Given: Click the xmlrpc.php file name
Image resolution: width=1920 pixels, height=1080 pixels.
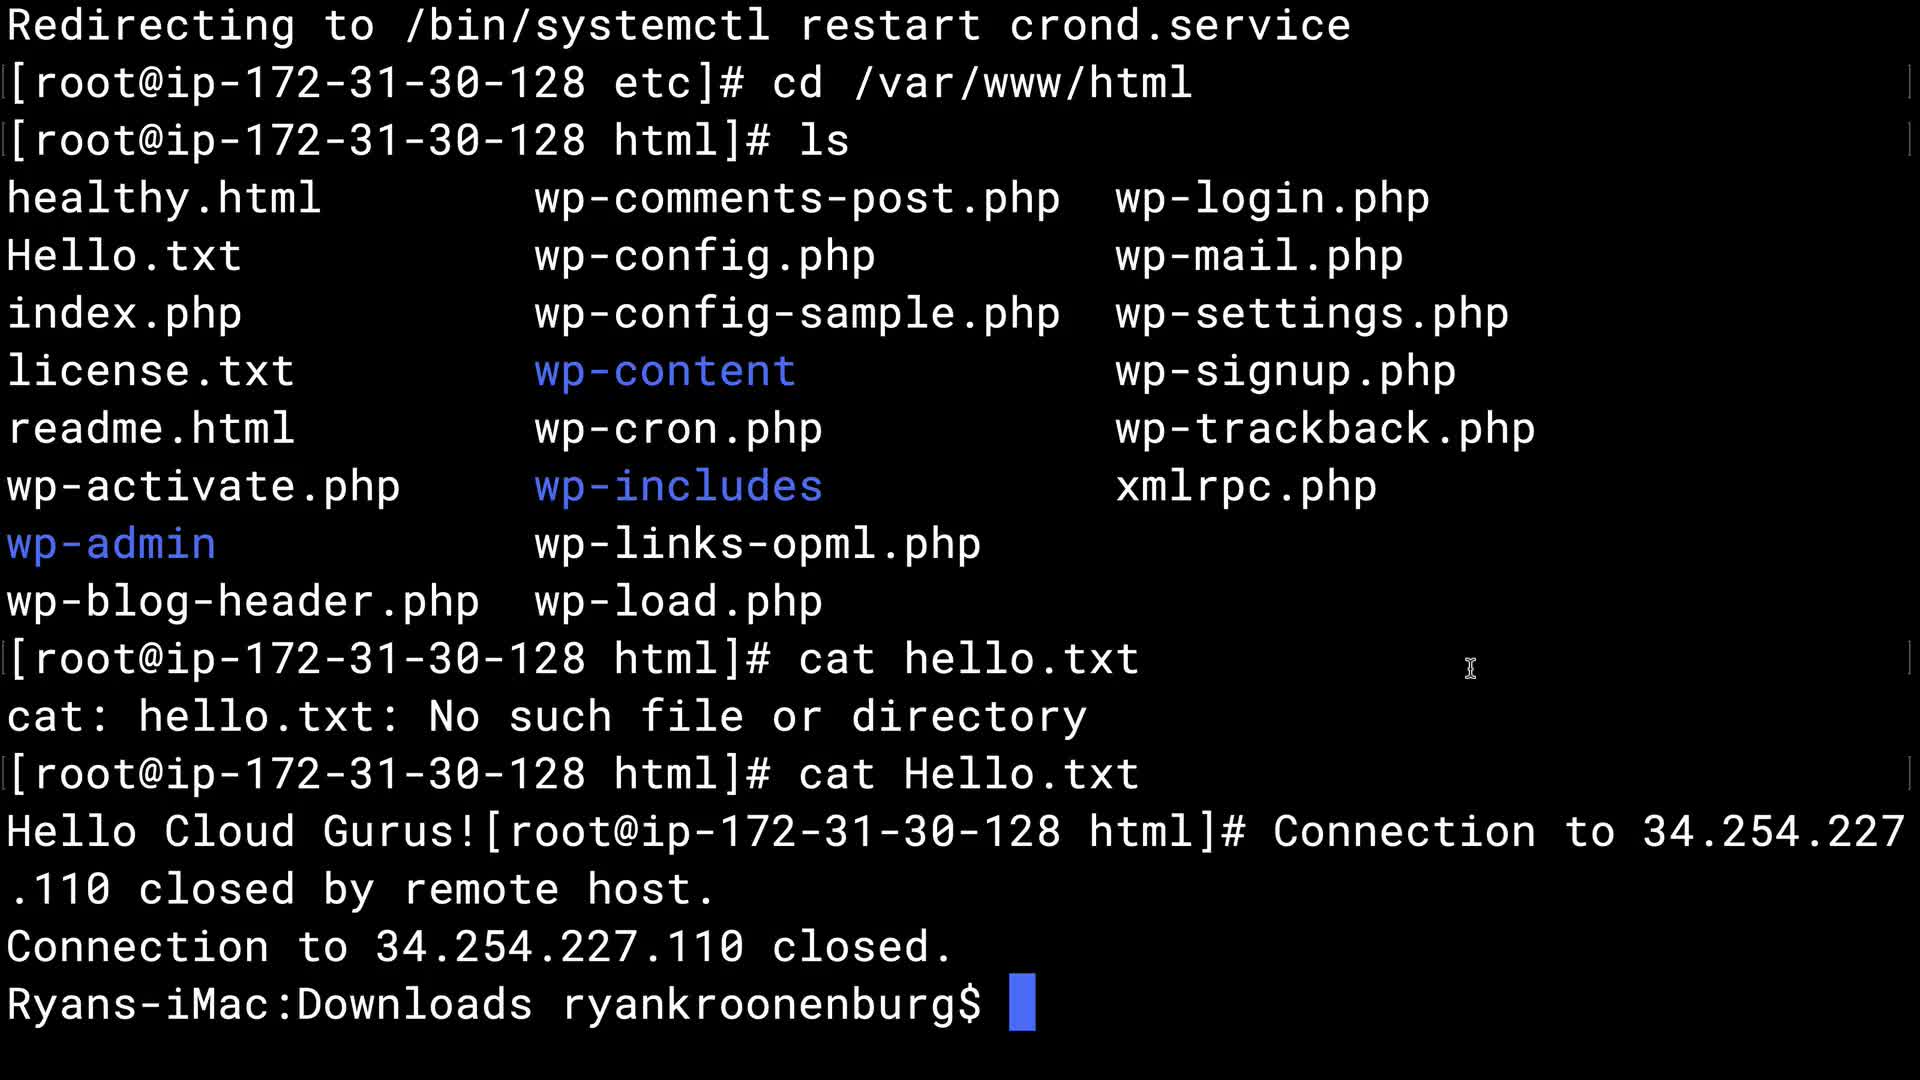Looking at the screenshot, I should (x=1245, y=487).
